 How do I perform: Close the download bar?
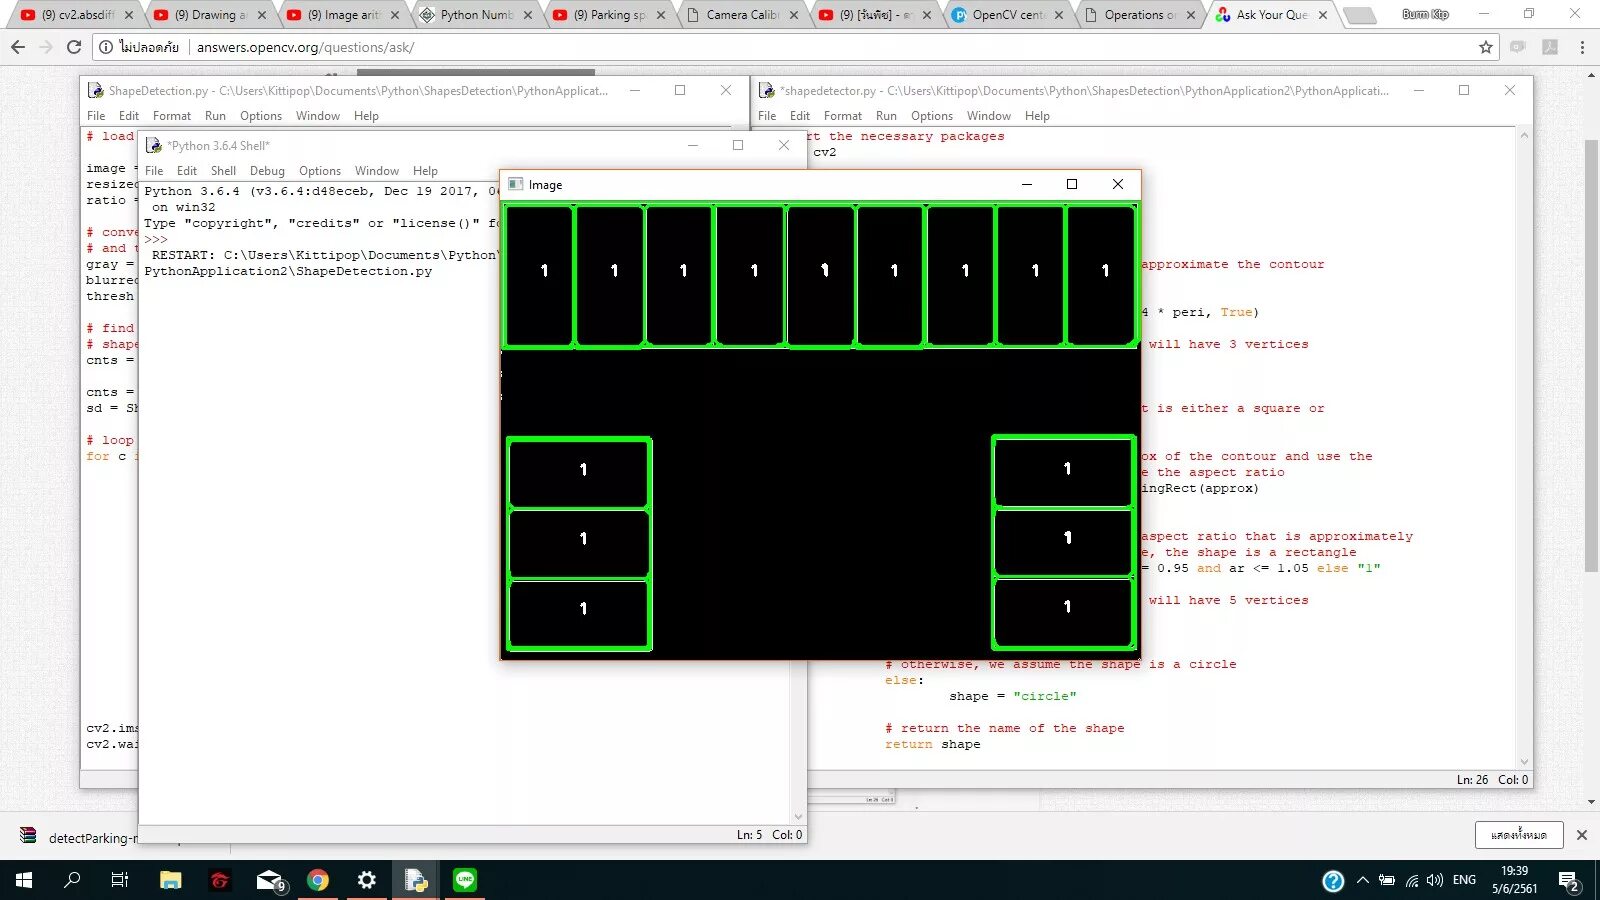tap(1582, 835)
